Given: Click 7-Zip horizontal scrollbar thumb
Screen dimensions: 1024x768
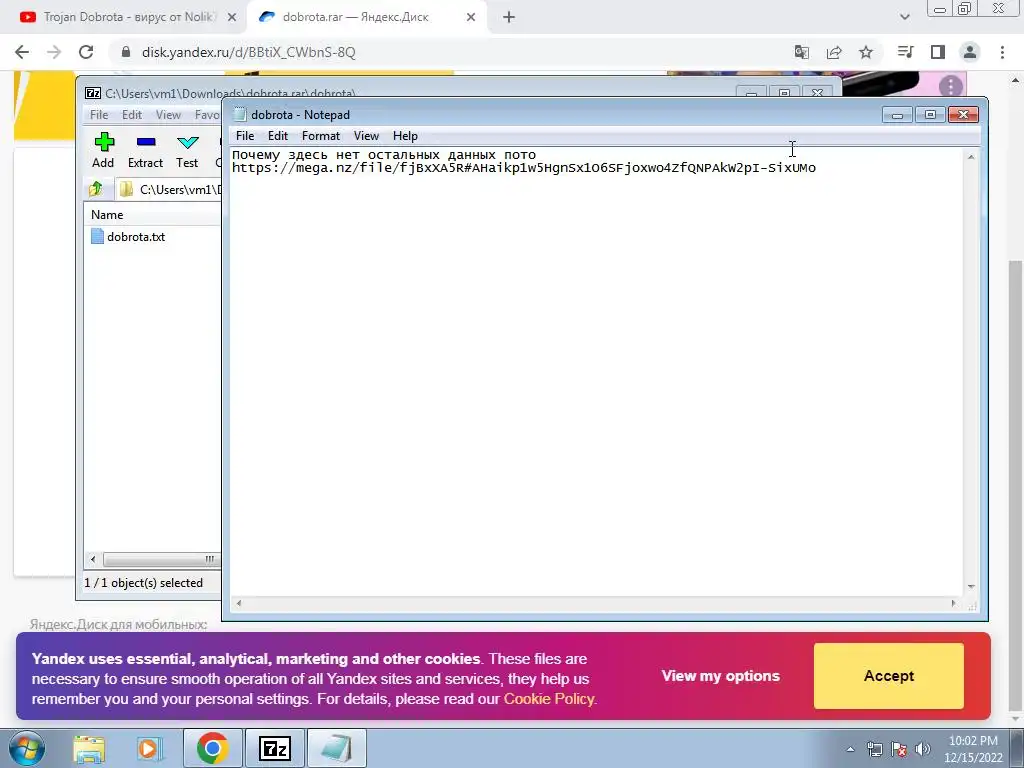Looking at the screenshot, I should coord(162,559).
